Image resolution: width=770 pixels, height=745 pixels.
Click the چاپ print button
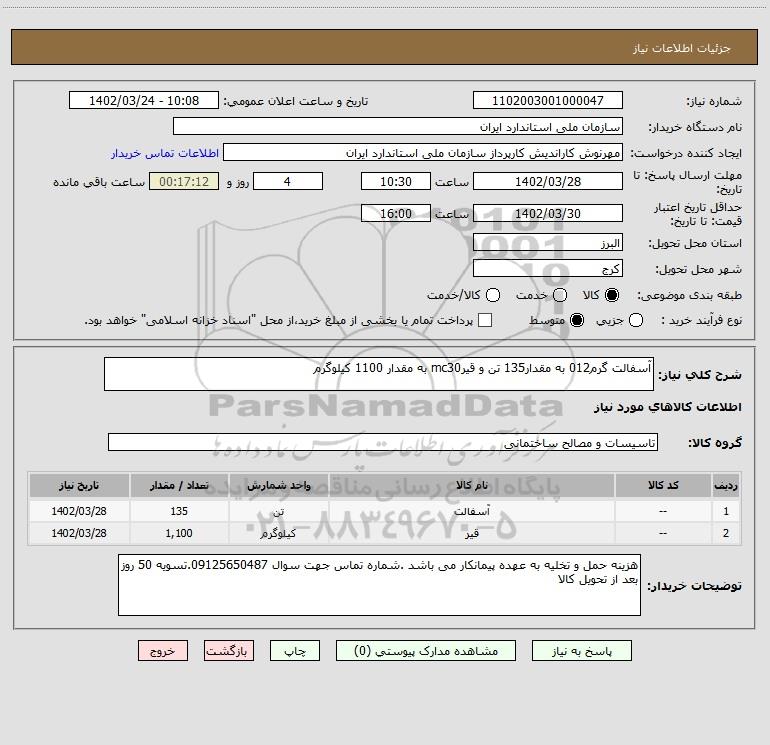[295, 651]
